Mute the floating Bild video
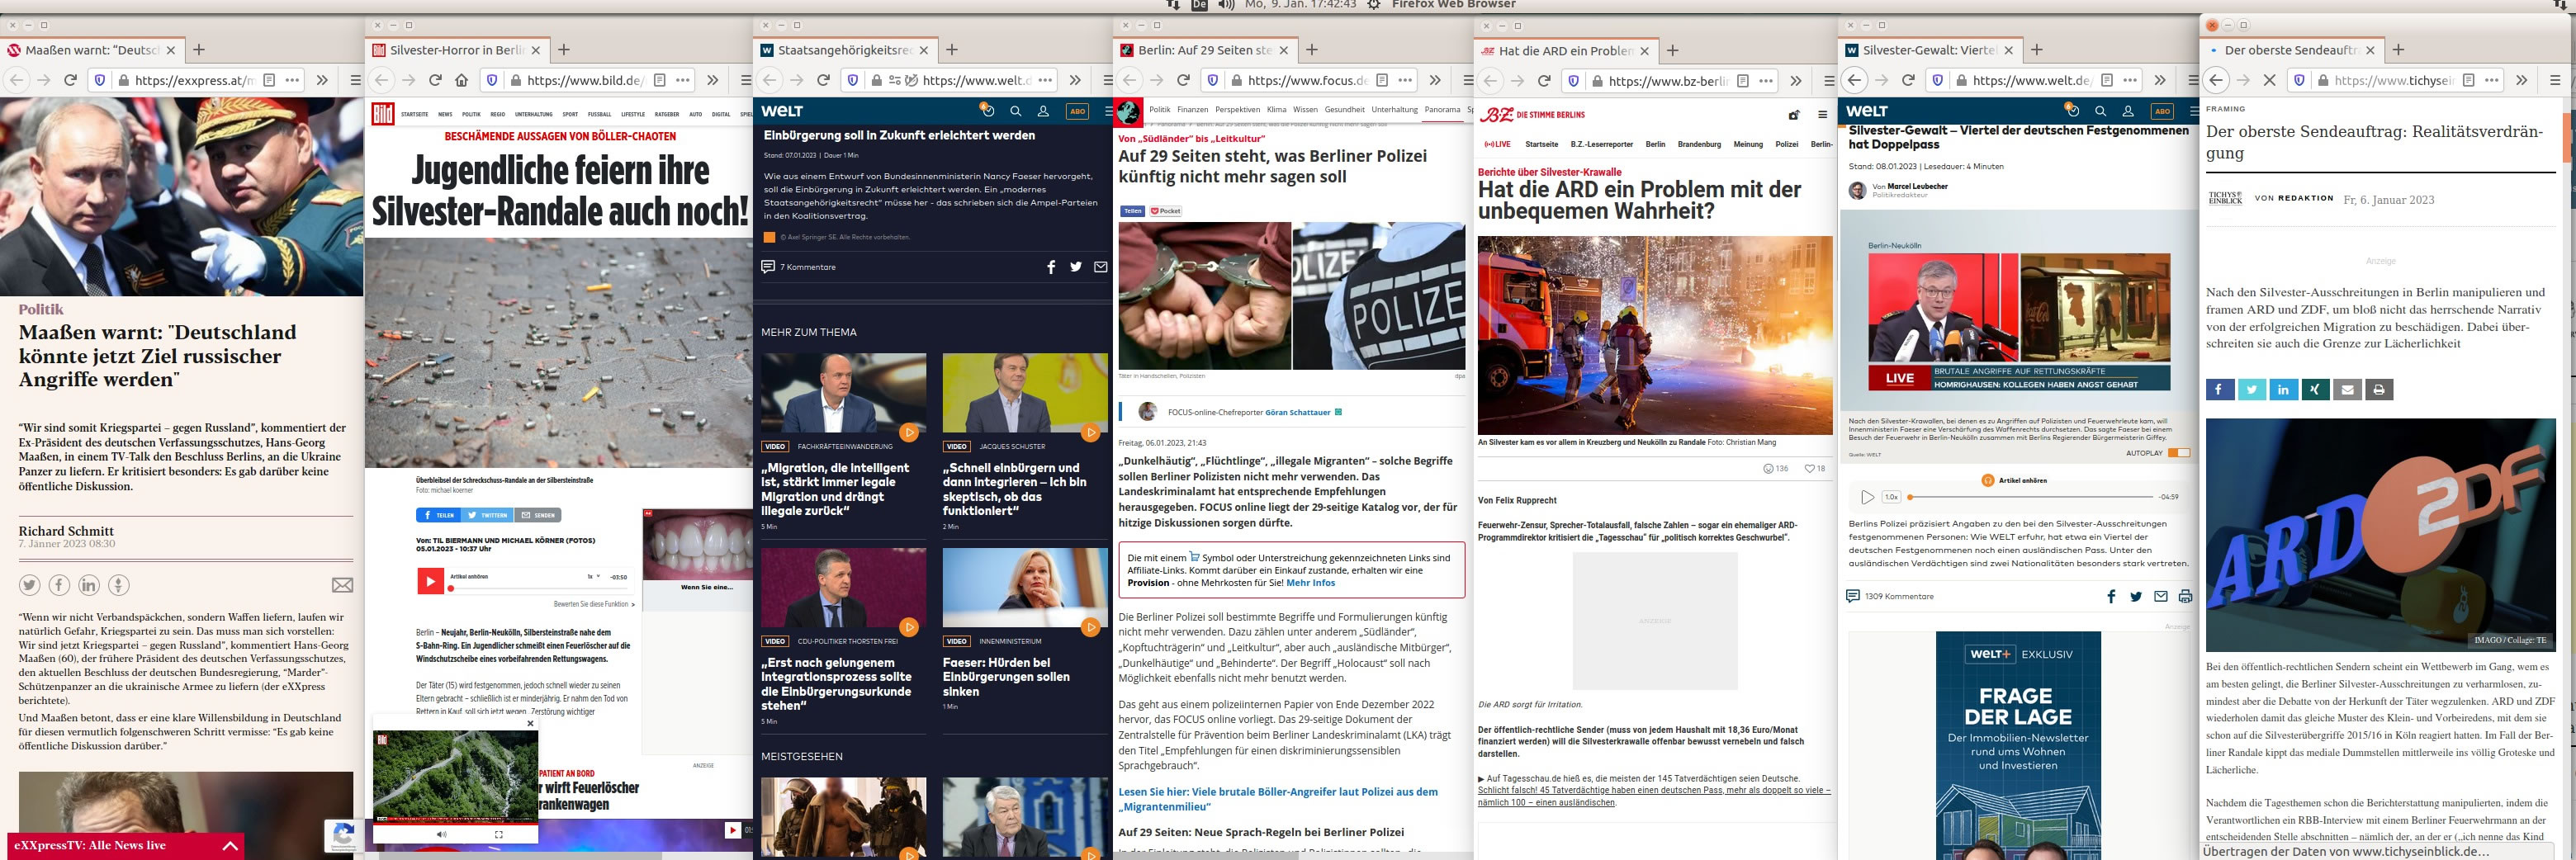 pos(442,833)
